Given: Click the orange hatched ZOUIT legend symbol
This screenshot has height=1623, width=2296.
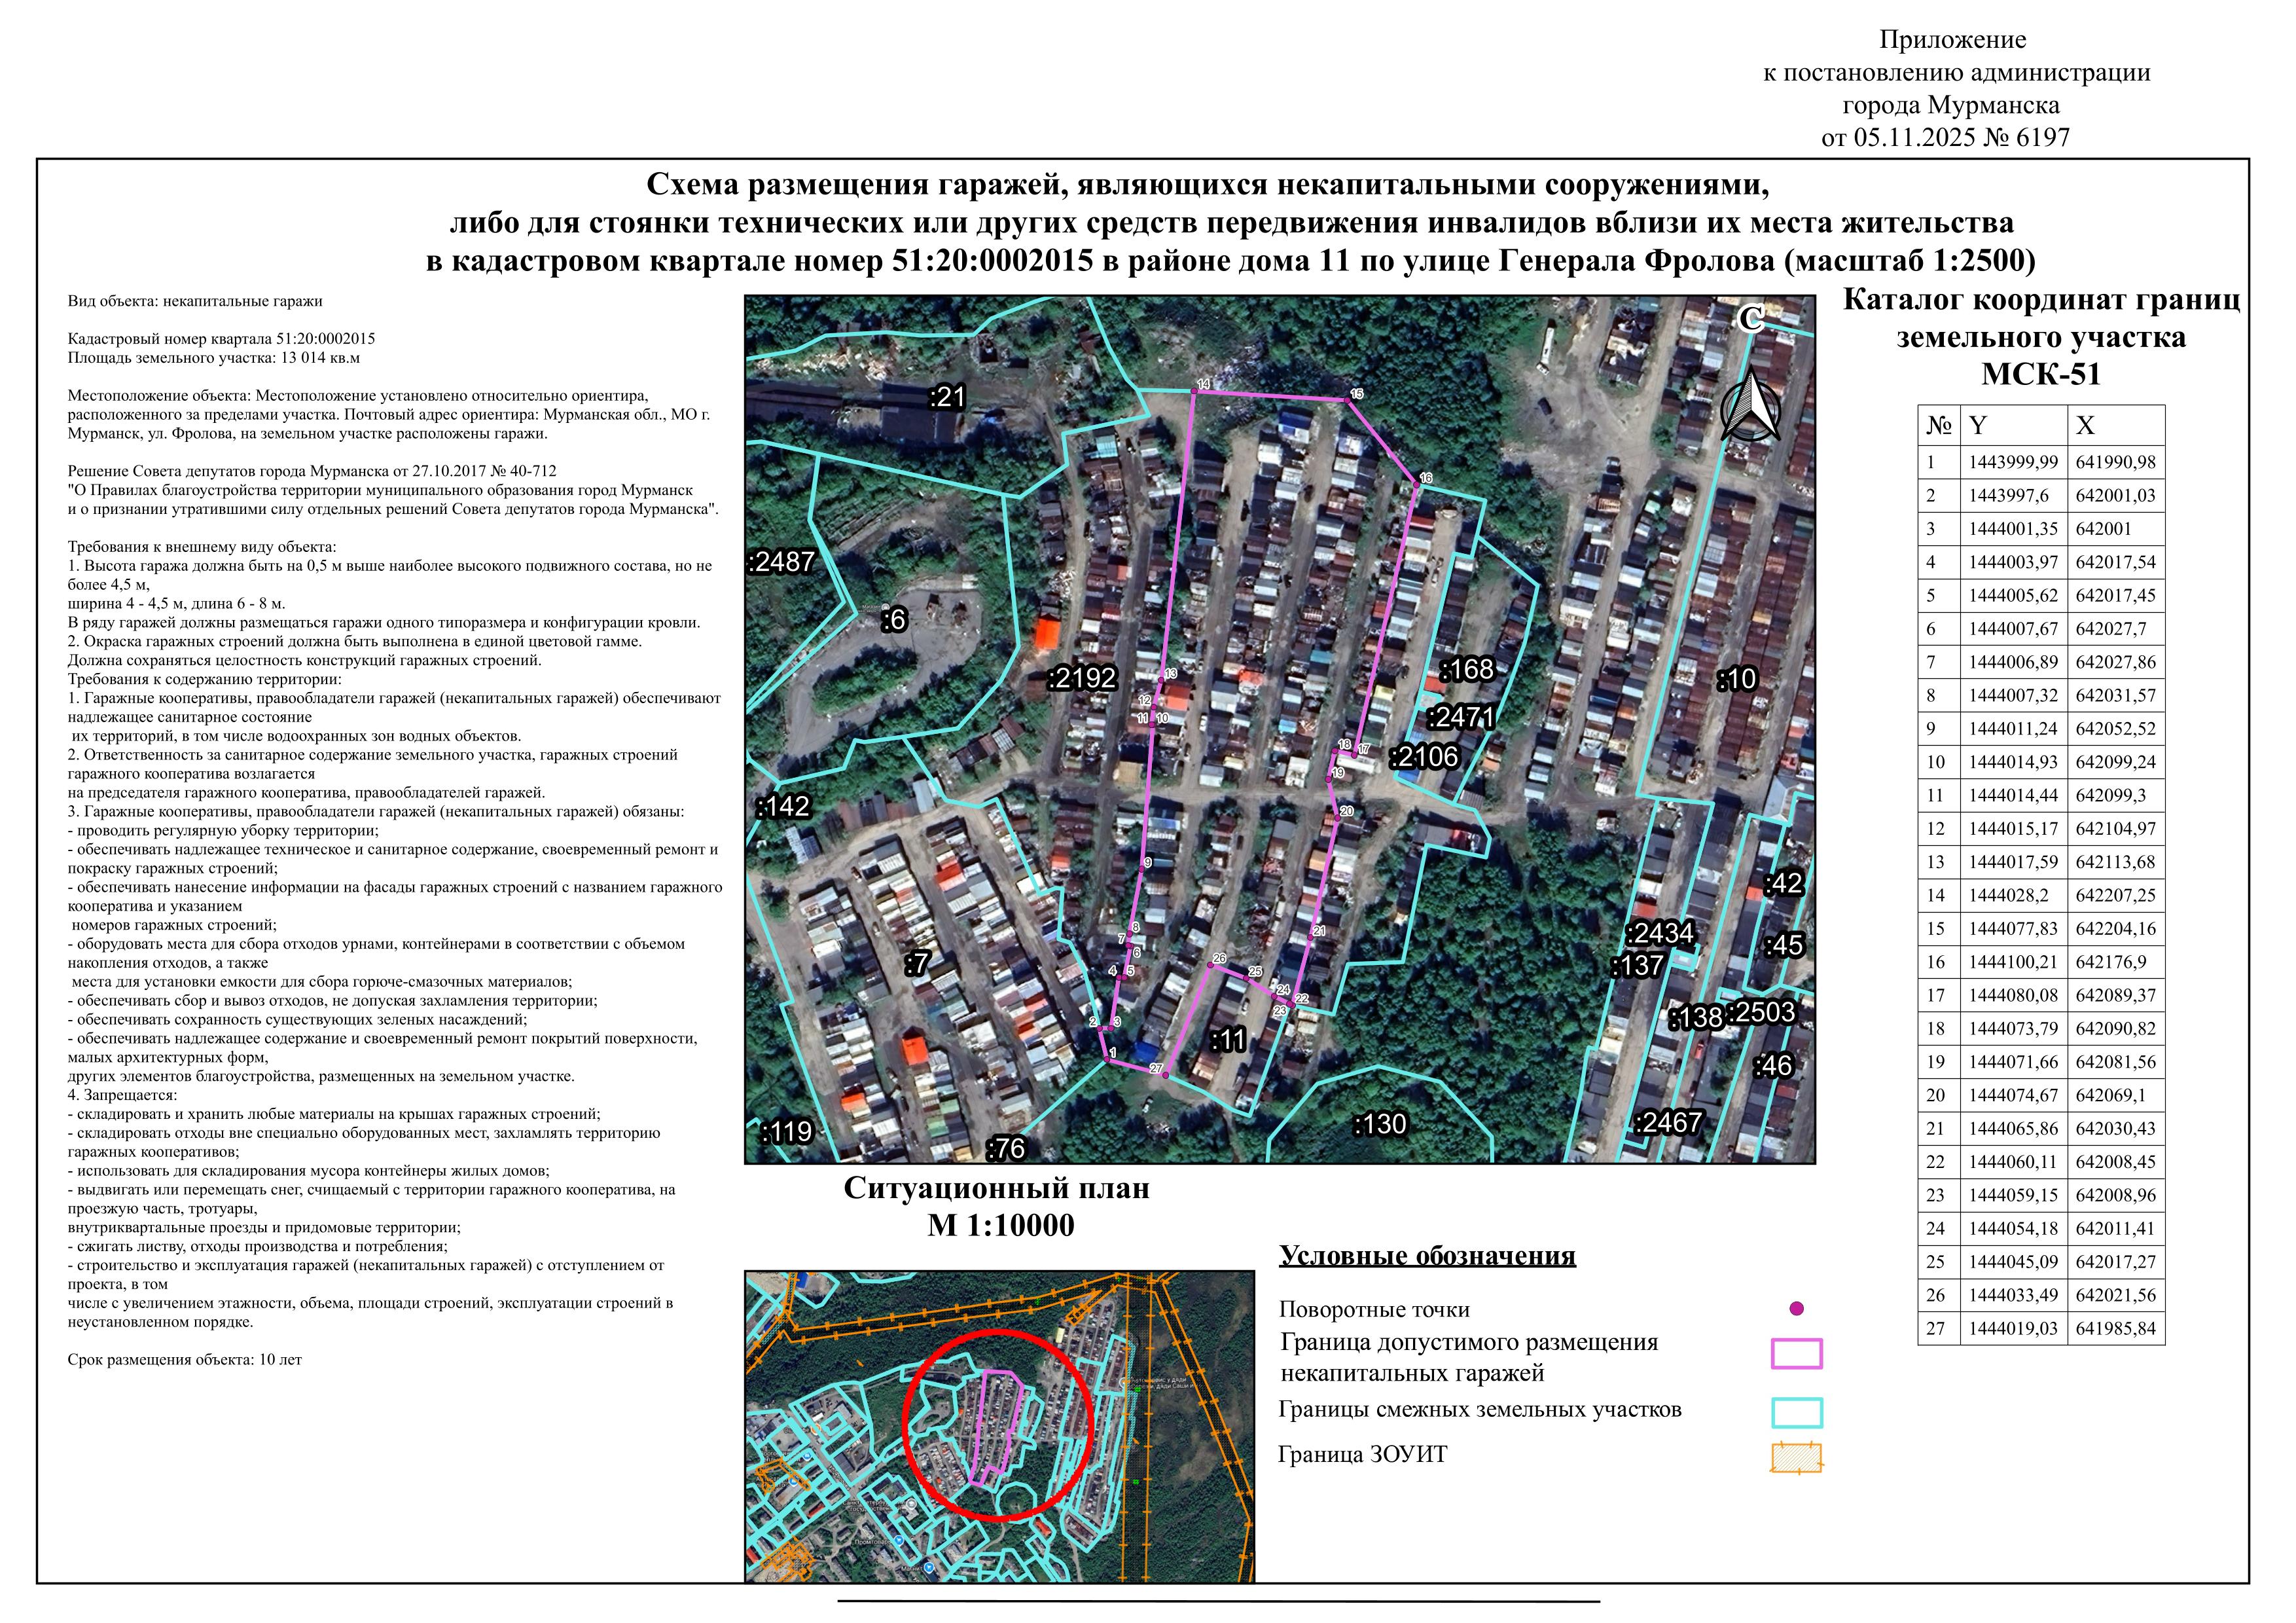Looking at the screenshot, I should [1796, 1457].
